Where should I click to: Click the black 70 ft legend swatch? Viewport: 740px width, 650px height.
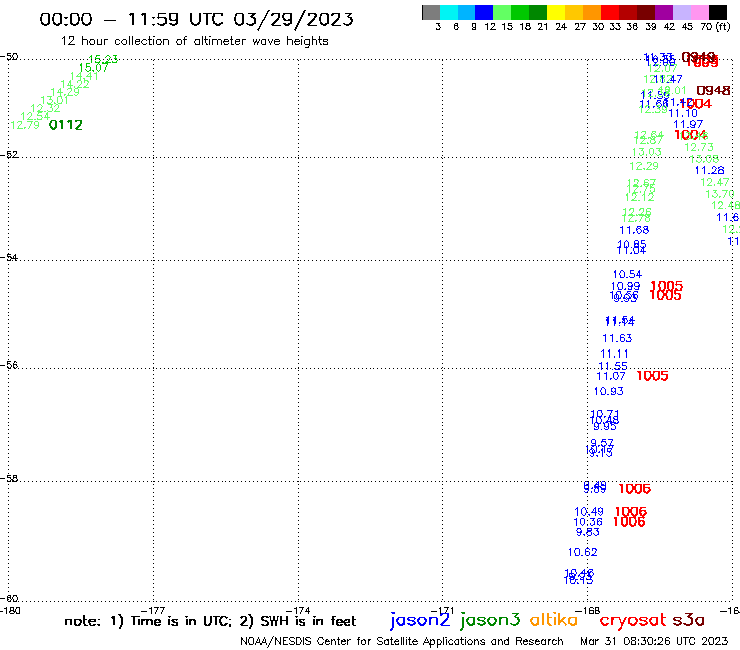(x=717, y=12)
